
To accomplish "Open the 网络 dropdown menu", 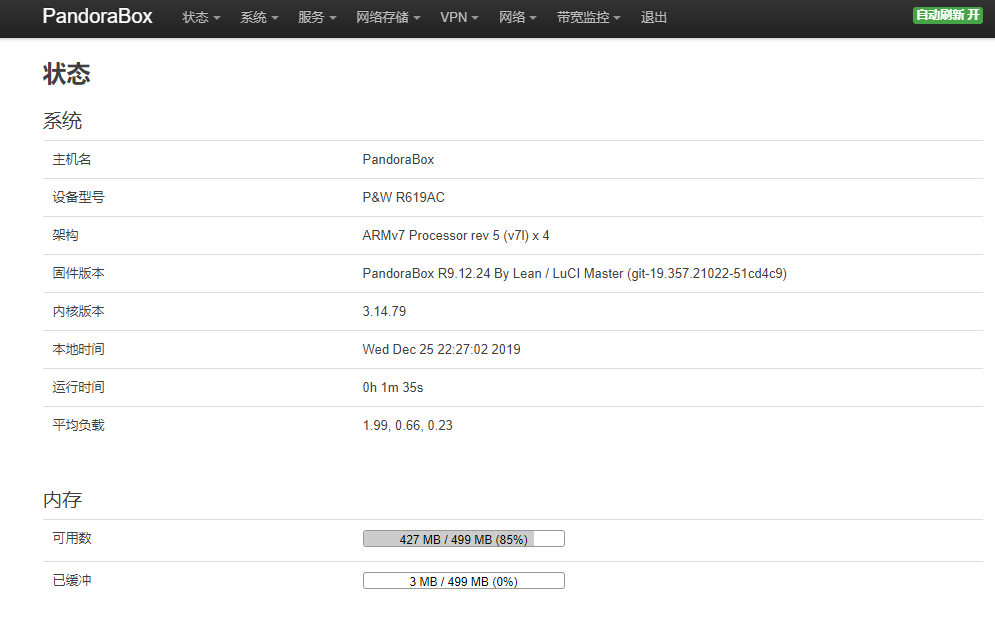I will pos(517,18).
